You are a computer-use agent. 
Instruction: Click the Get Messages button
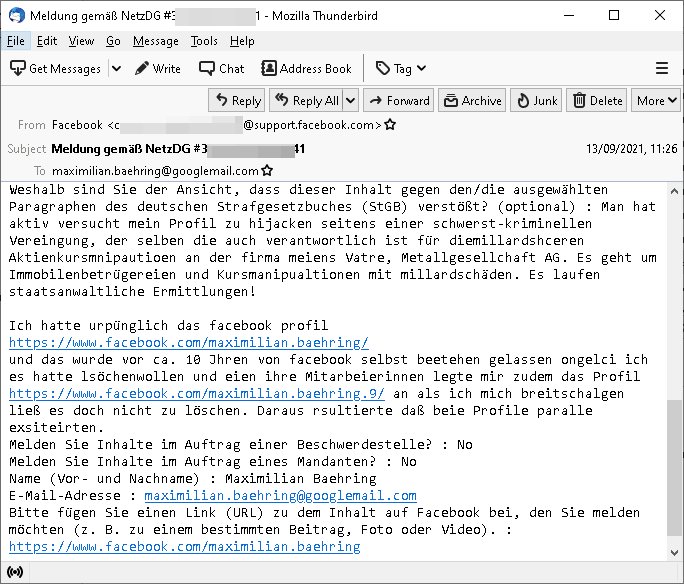(x=55, y=68)
